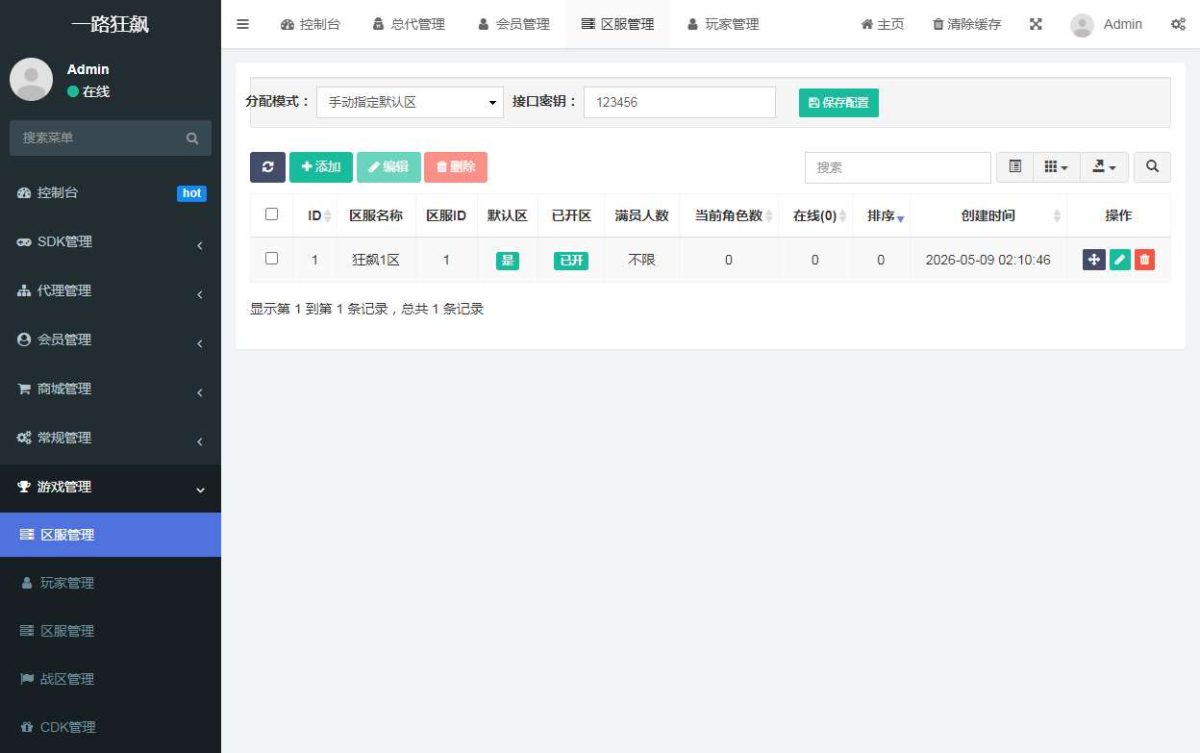
Task: Sort by 创建时间 column header
Action: click(988, 215)
